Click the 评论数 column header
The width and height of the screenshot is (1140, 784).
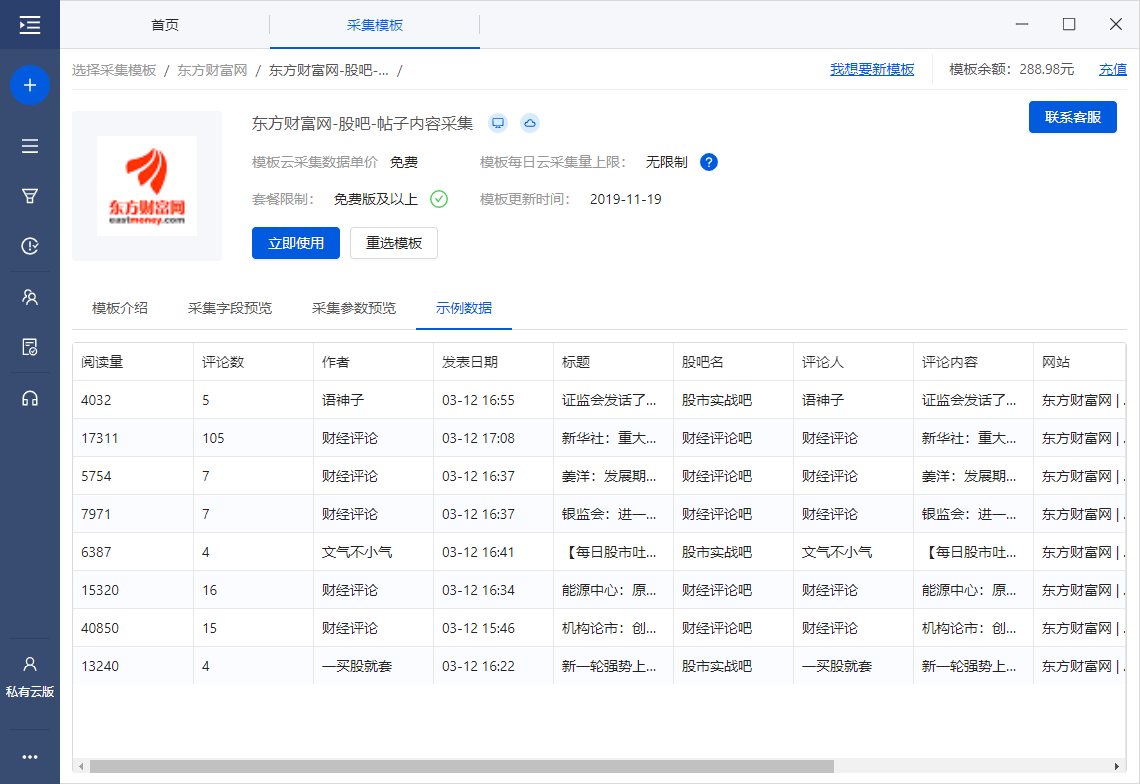(x=254, y=362)
